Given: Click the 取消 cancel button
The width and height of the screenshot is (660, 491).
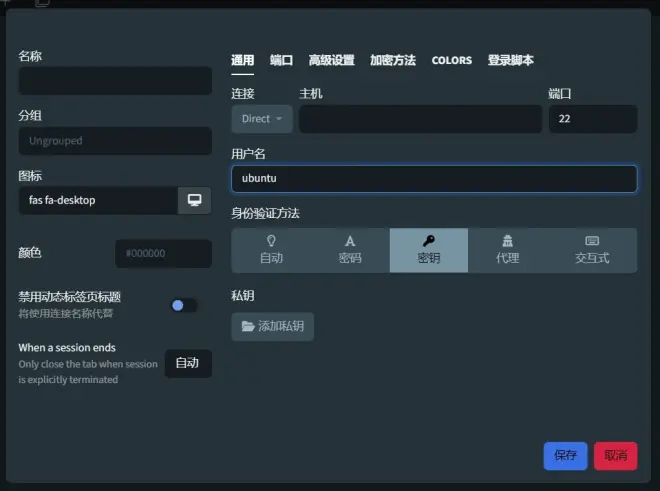Looking at the screenshot, I should pyautogui.click(x=615, y=455).
